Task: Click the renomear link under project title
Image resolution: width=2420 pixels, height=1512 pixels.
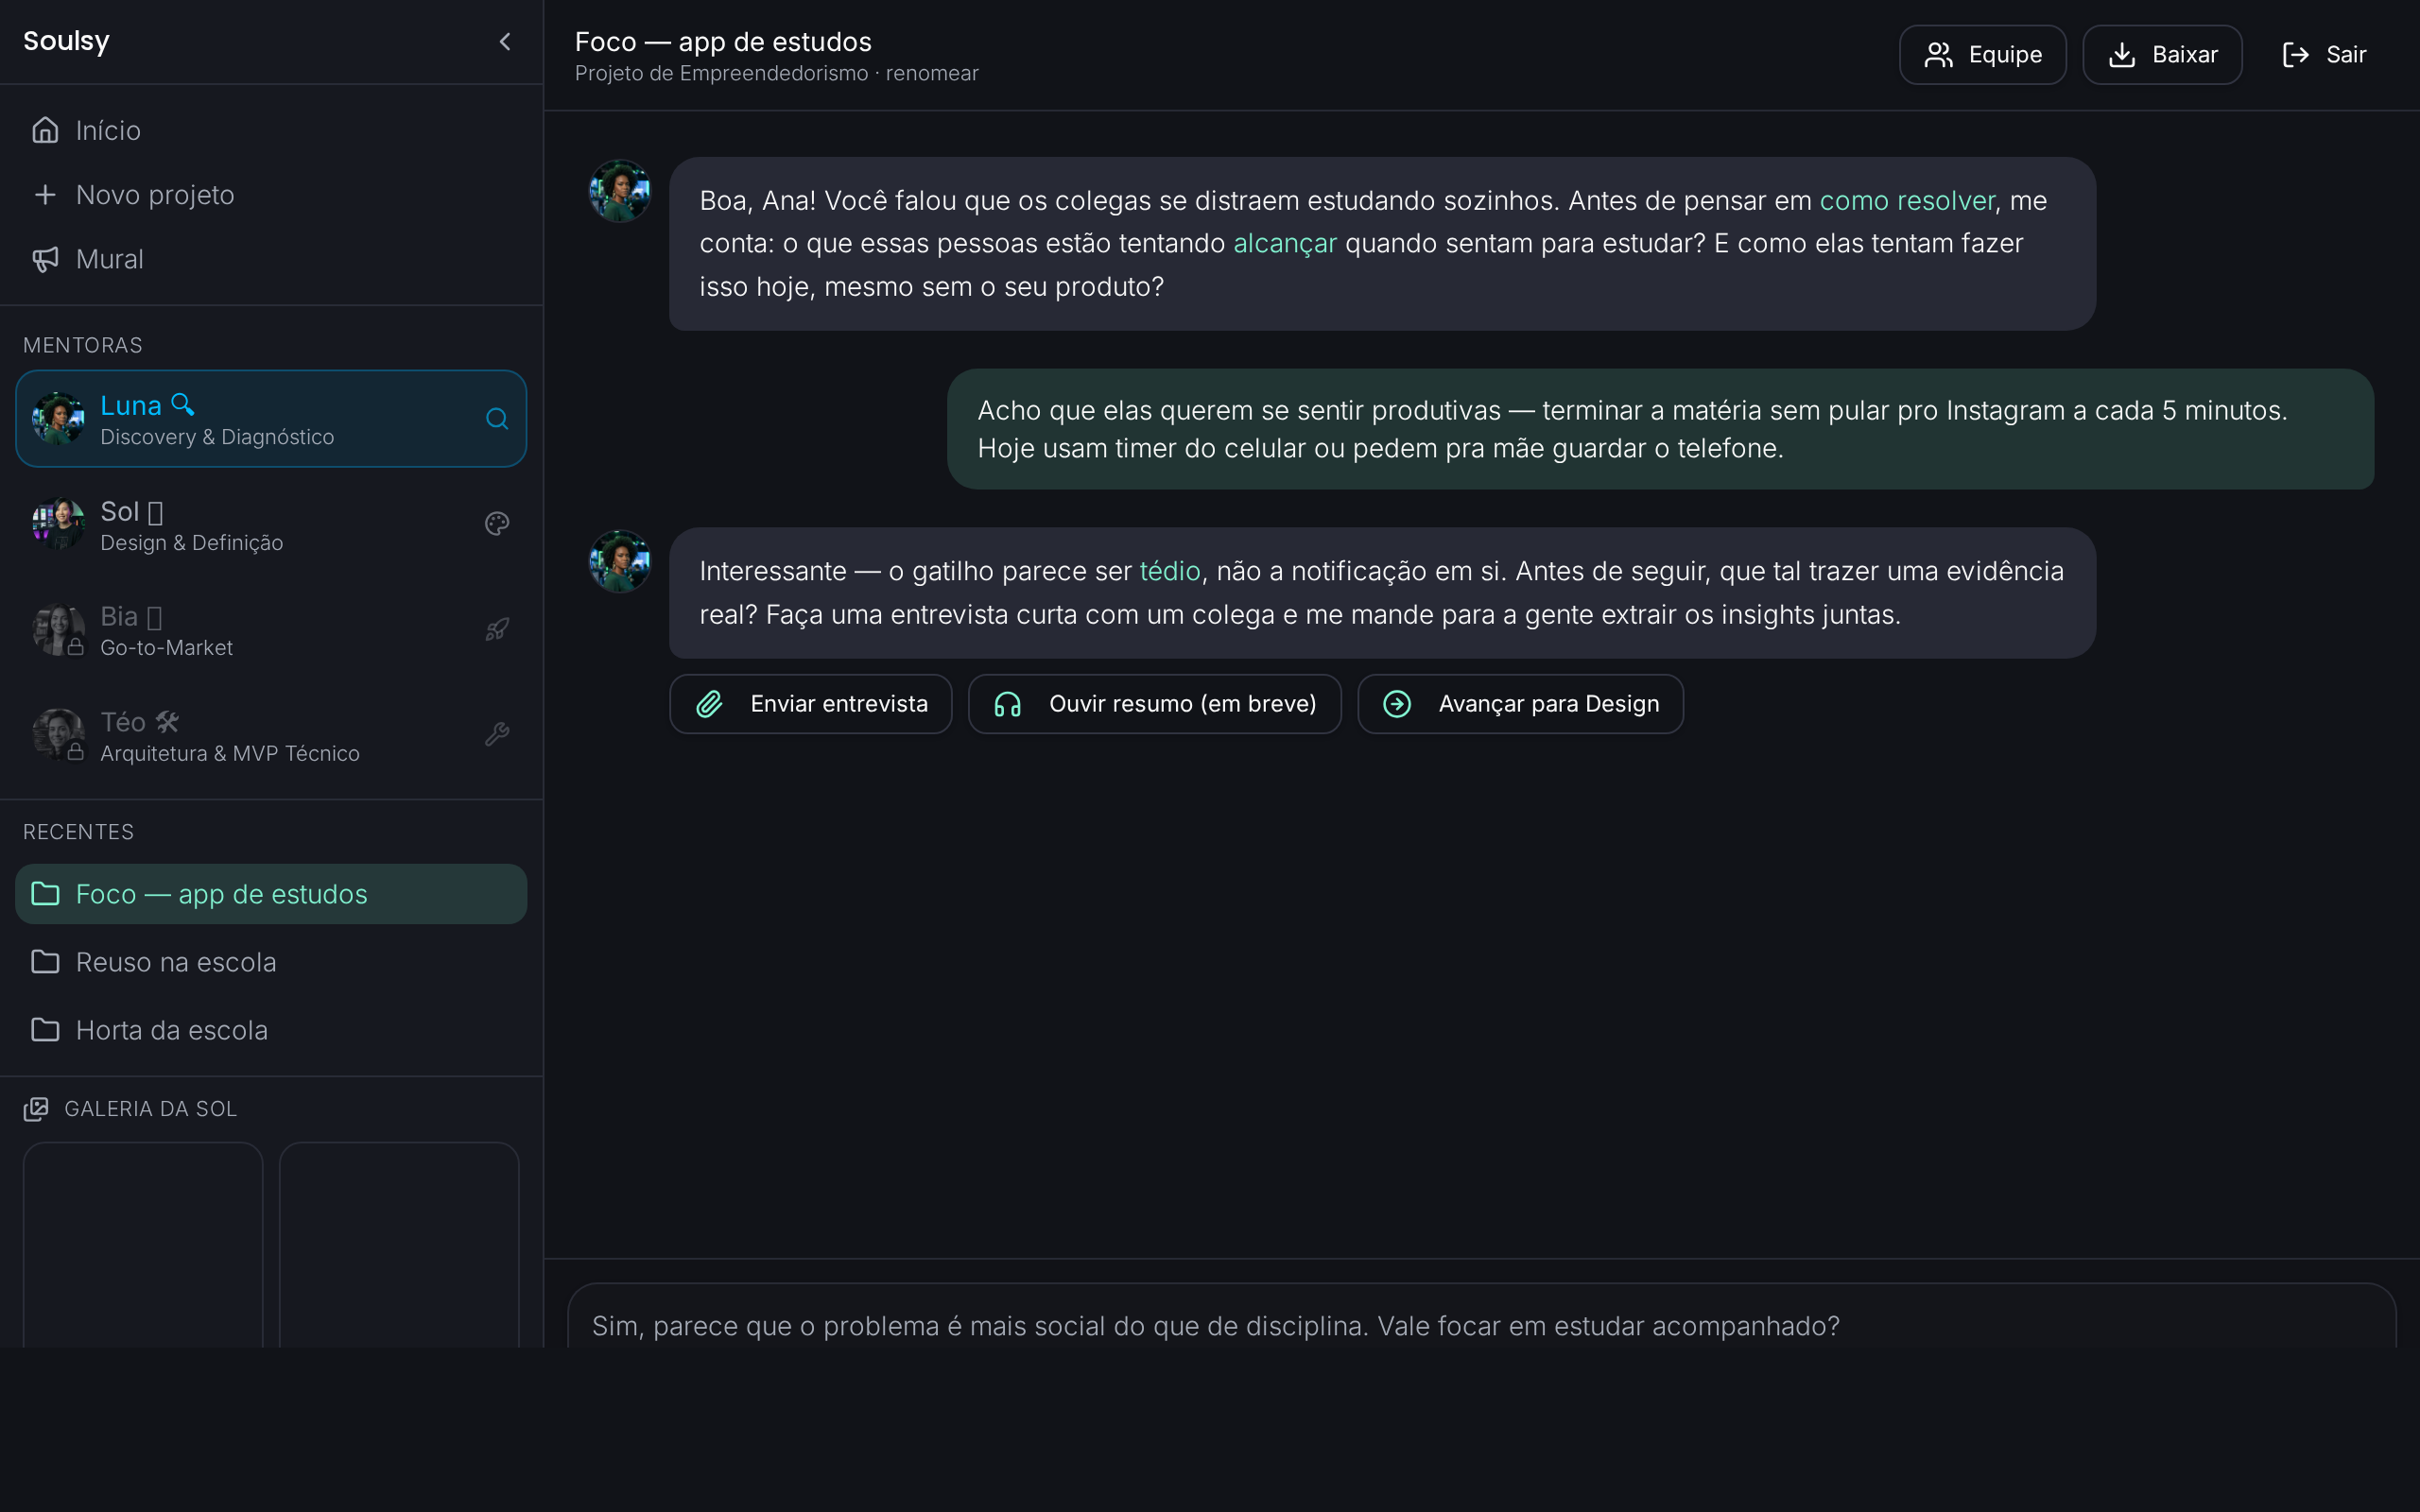Action: click(932, 74)
